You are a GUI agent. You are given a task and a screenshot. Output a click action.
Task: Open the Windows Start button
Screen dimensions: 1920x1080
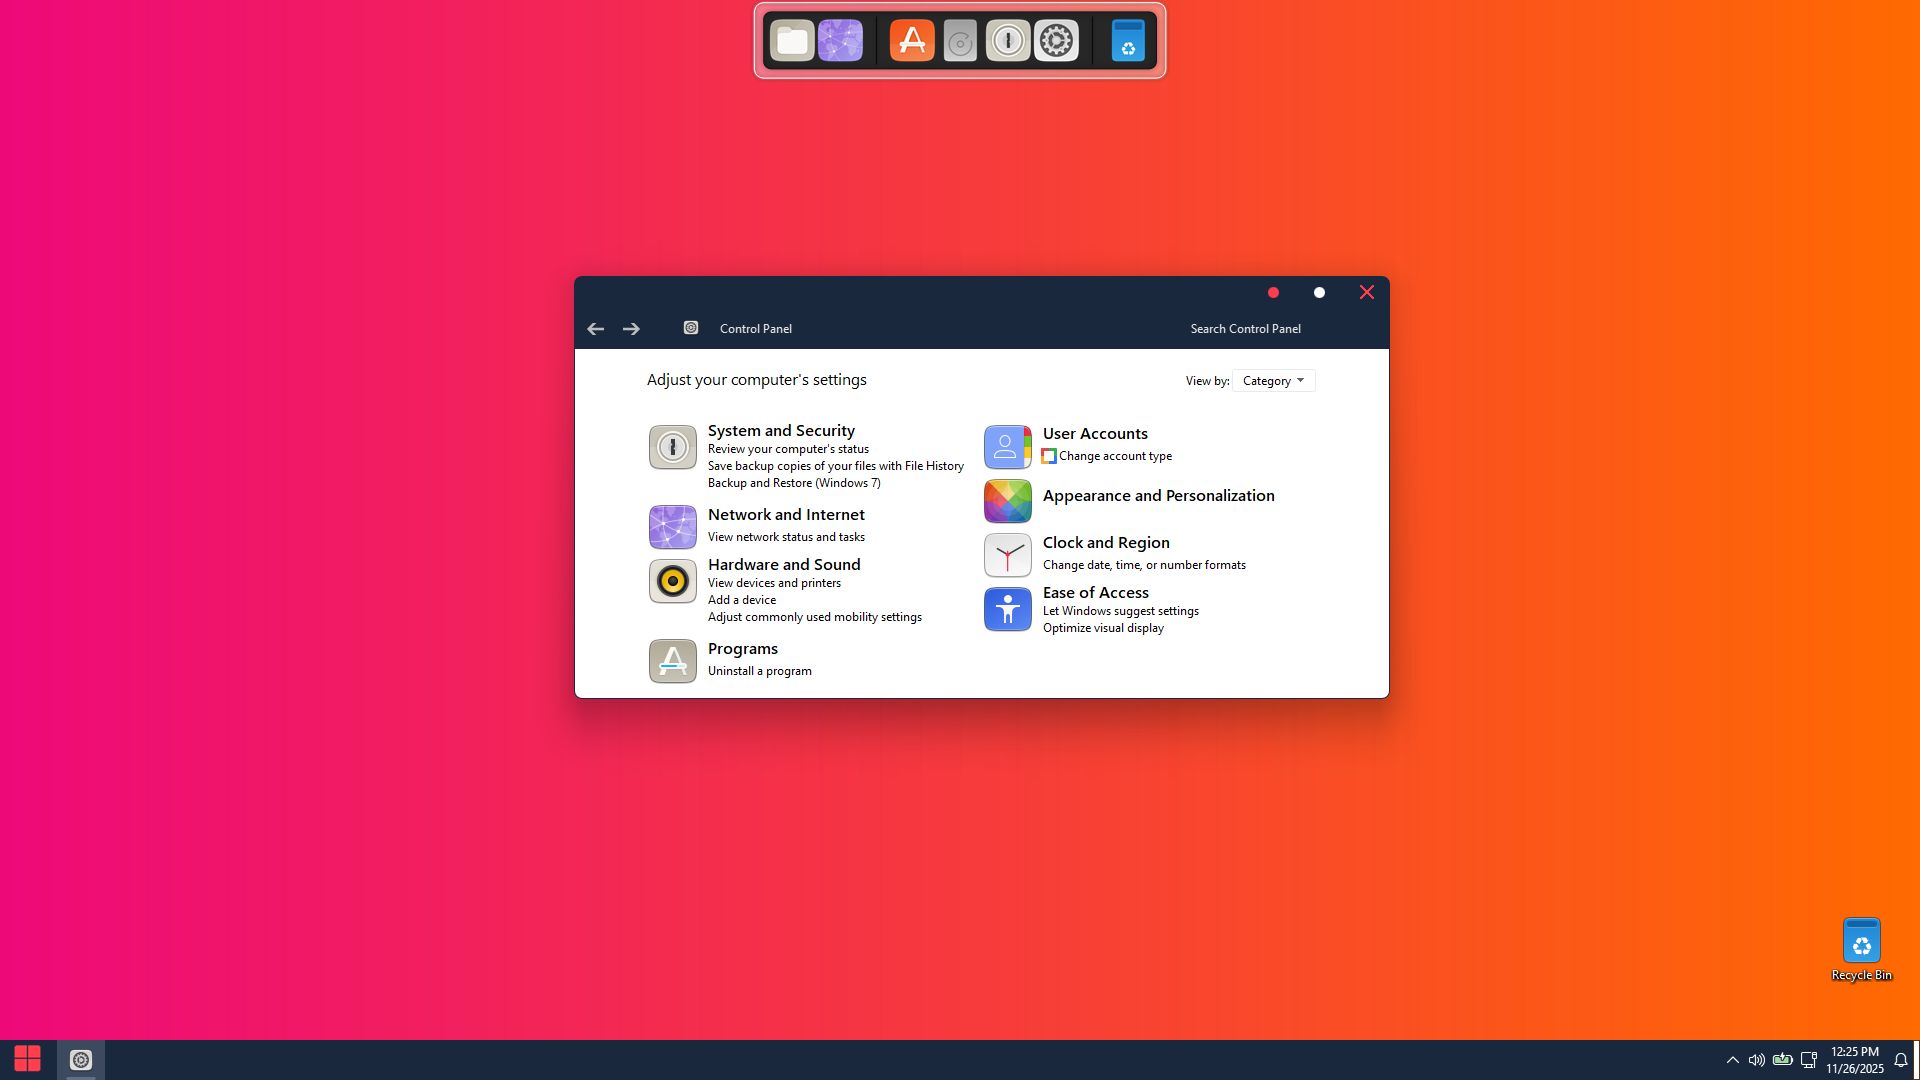pyautogui.click(x=27, y=1059)
